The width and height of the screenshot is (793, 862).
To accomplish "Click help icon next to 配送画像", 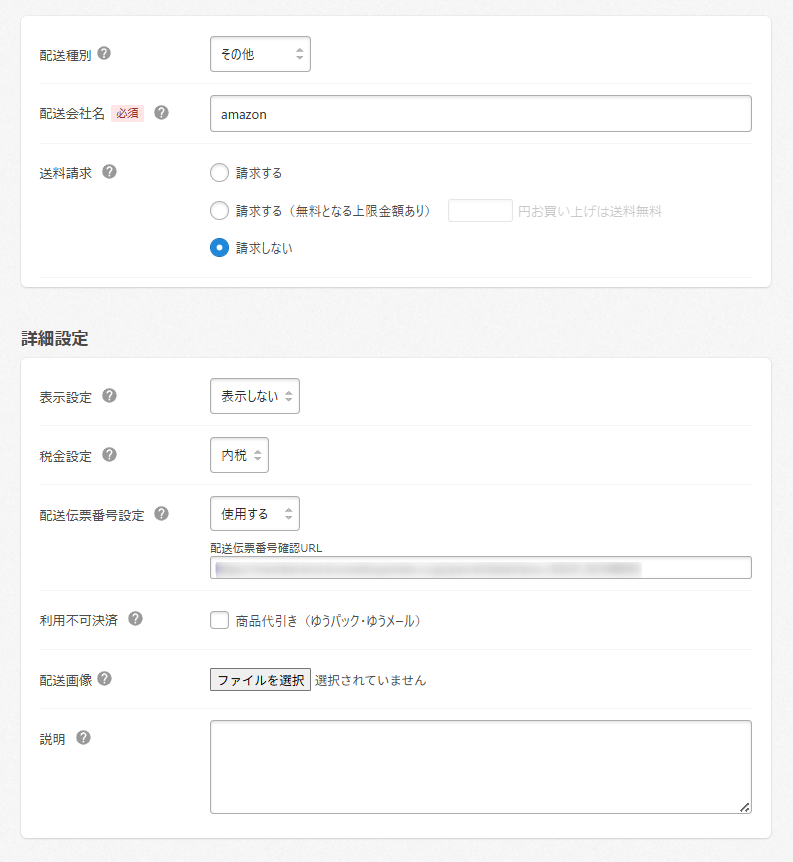I will coord(104,679).
